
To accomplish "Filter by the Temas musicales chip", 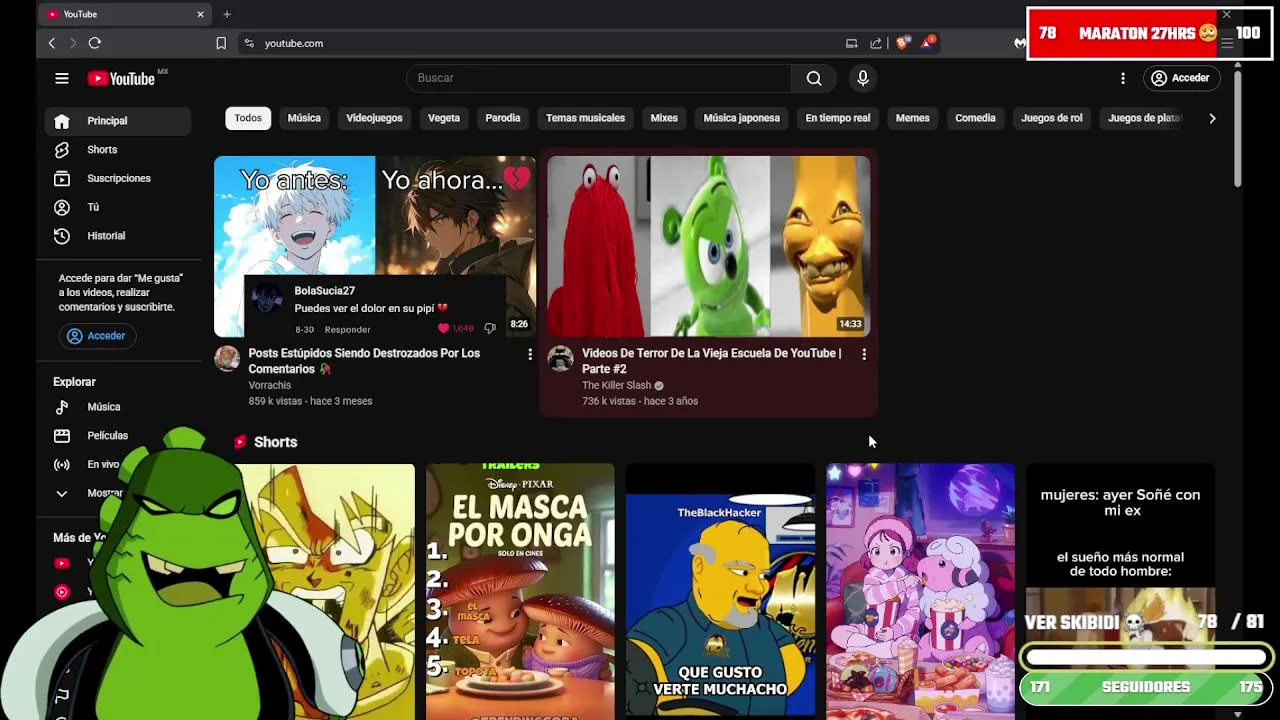I will pos(585,118).
